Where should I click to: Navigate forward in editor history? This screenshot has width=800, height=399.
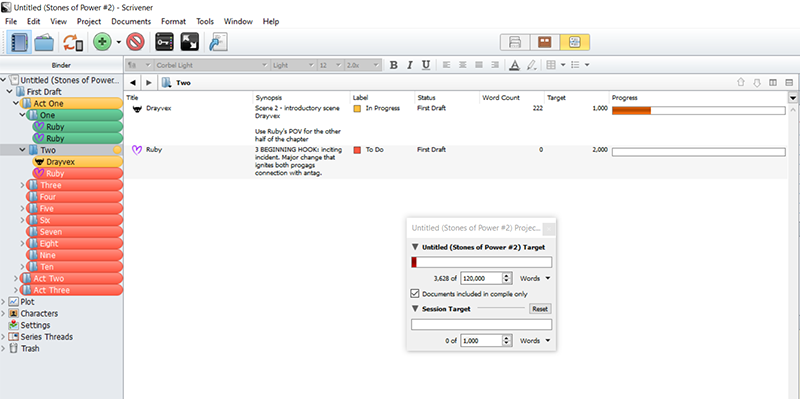pyautogui.click(x=149, y=83)
